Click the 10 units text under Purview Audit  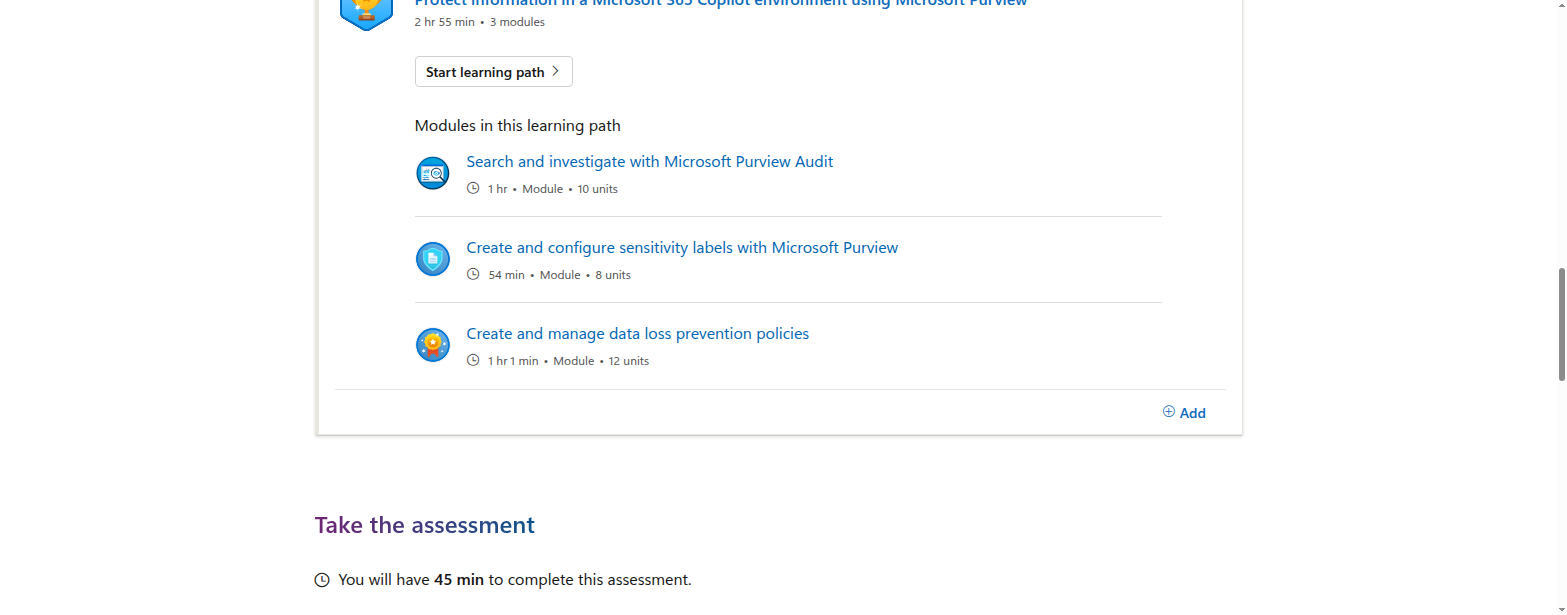[x=598, y=189]
